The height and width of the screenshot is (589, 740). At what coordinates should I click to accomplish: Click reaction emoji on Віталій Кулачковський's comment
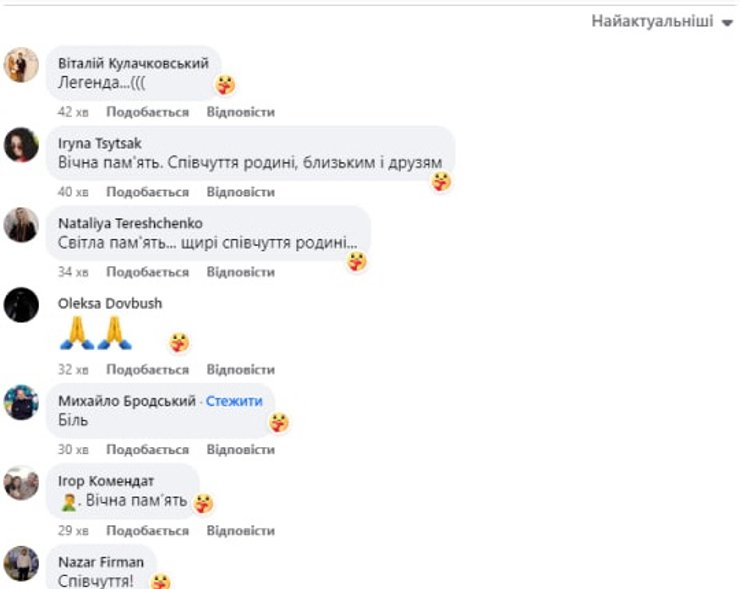(x=225, y=85)
